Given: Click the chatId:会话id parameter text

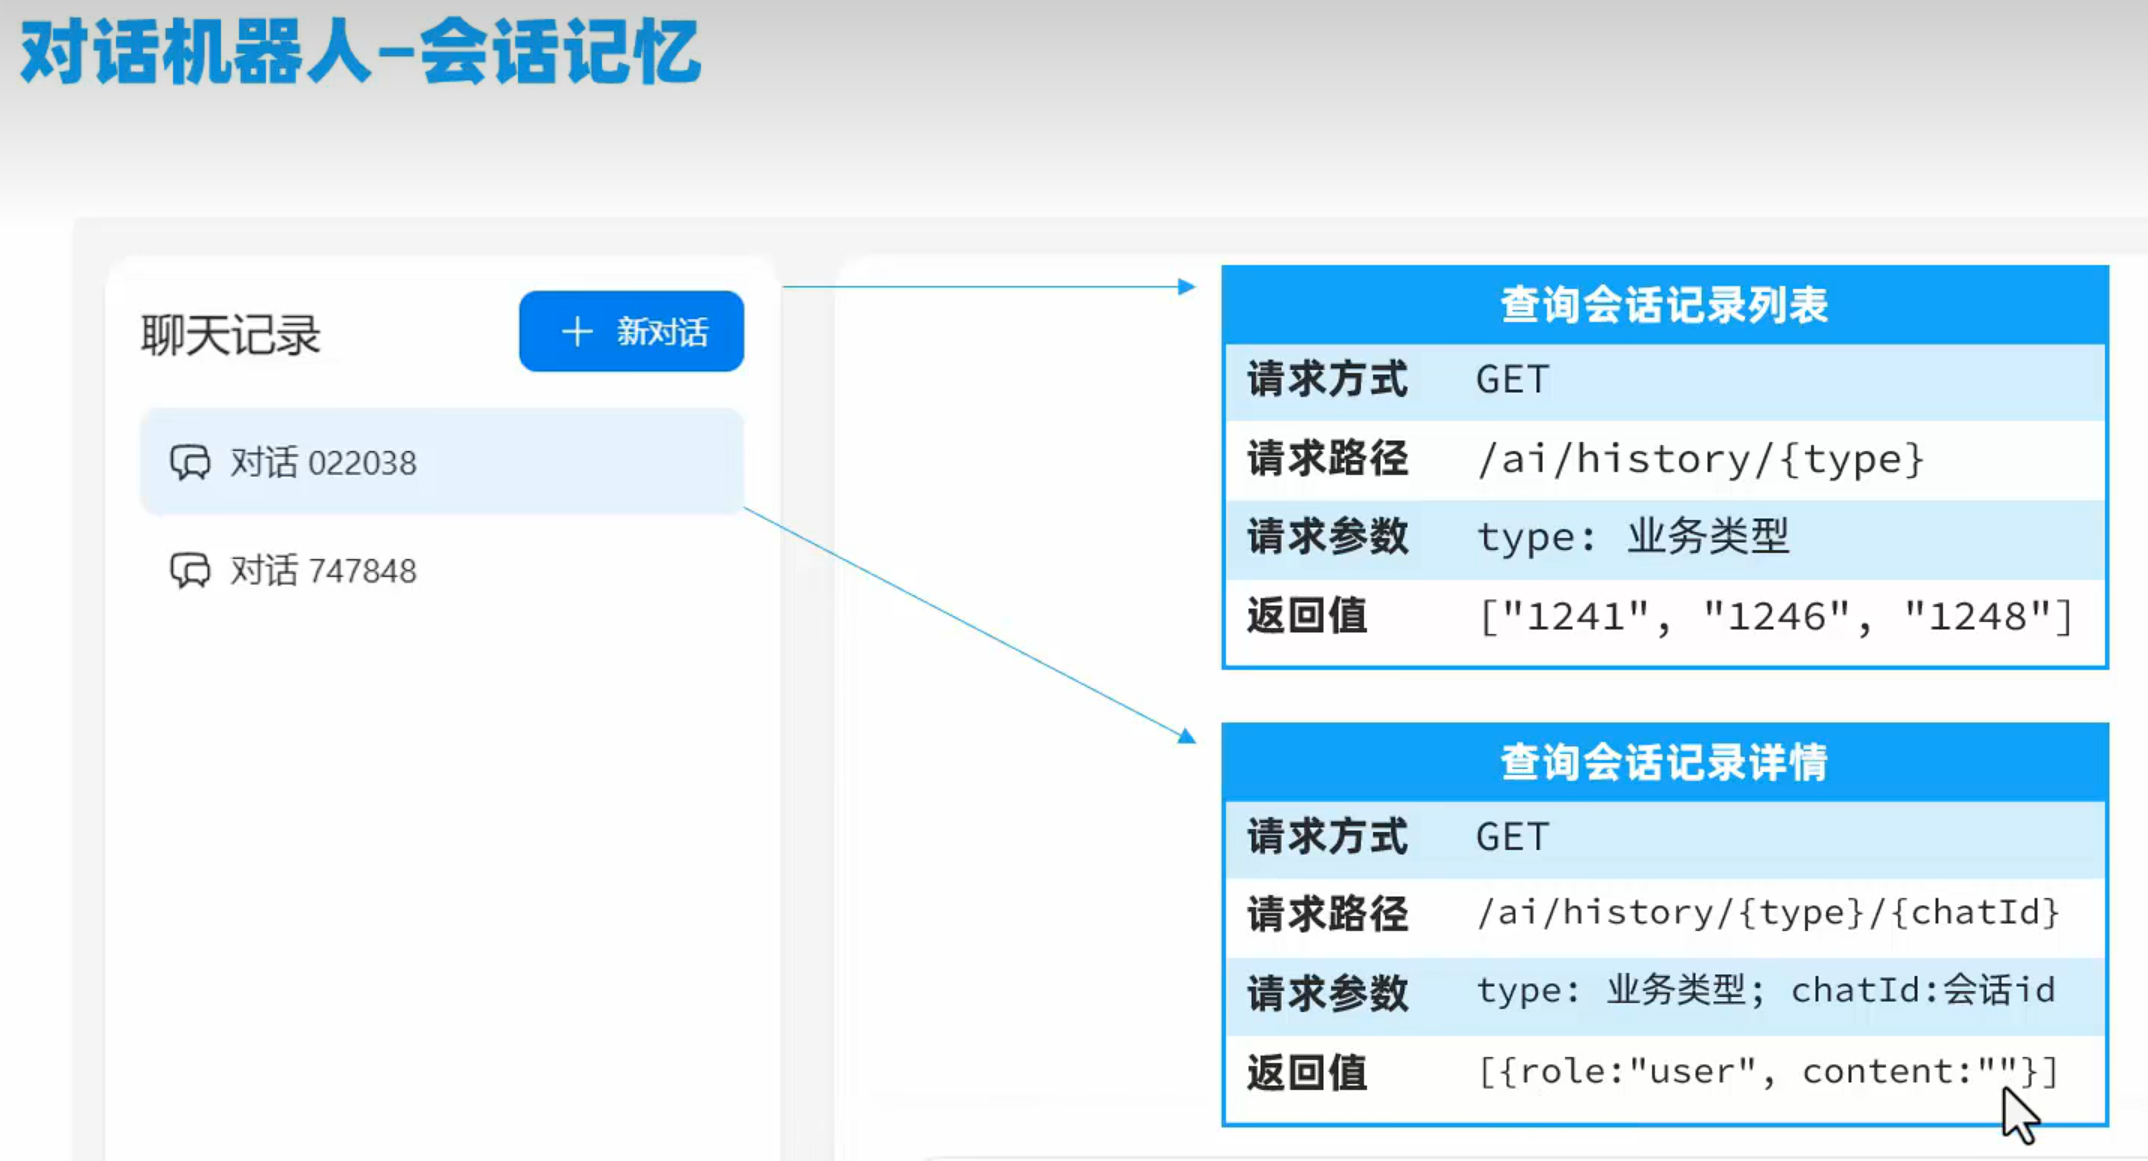Looking at the screenshot, I should point(1922,990).
